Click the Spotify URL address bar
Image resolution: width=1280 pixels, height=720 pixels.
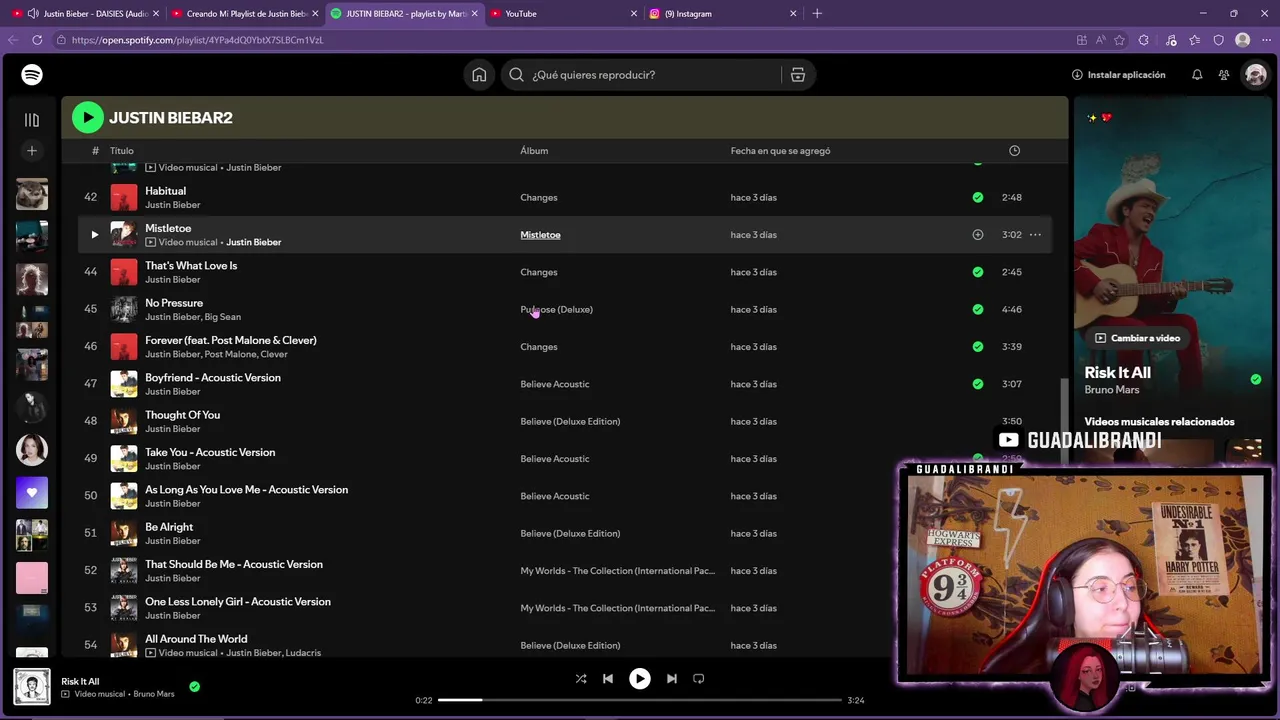point(560,40)
